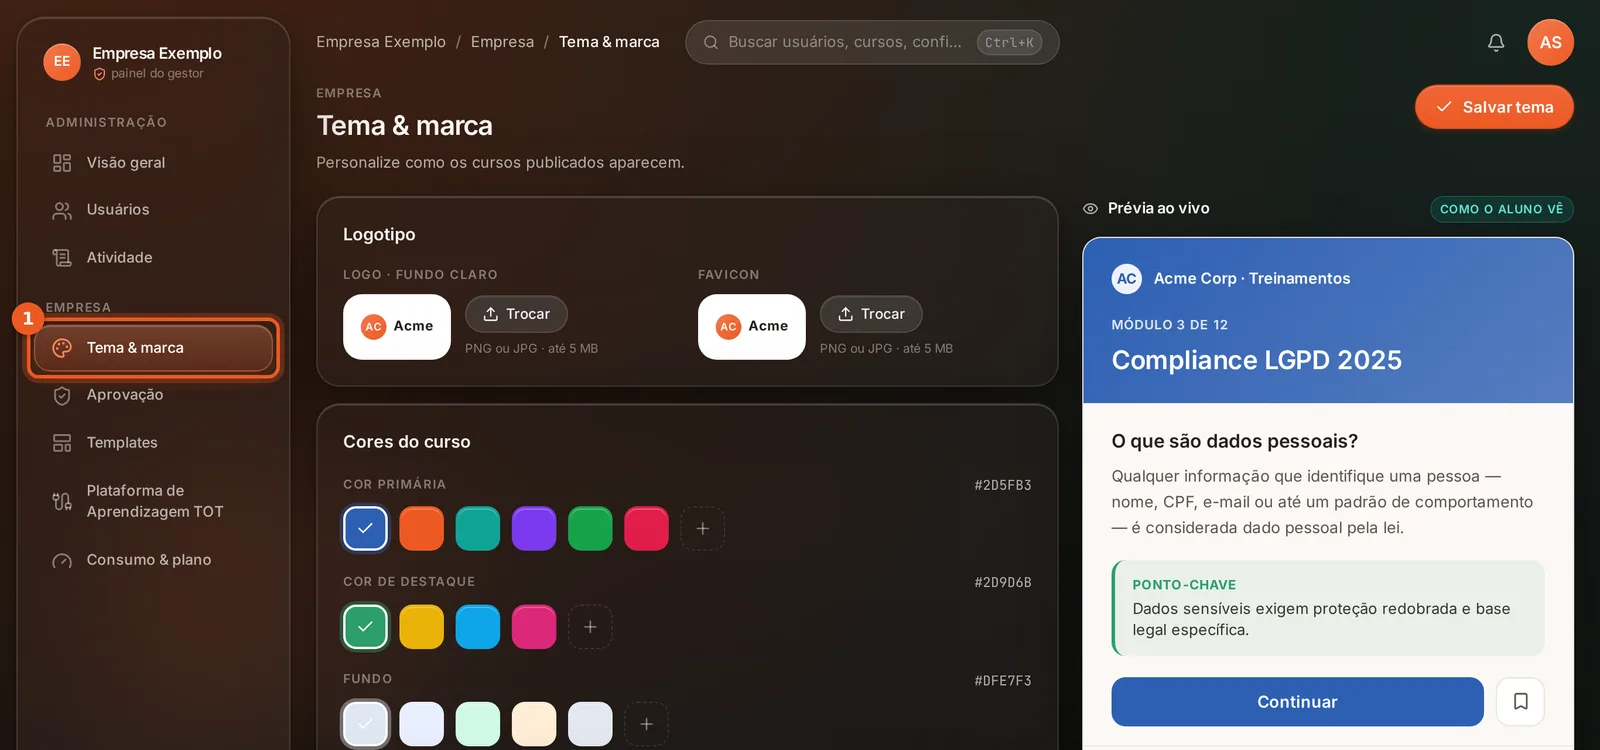Click the EE company logo badge
Screen dimensions: 1600x750
(62, 62)
